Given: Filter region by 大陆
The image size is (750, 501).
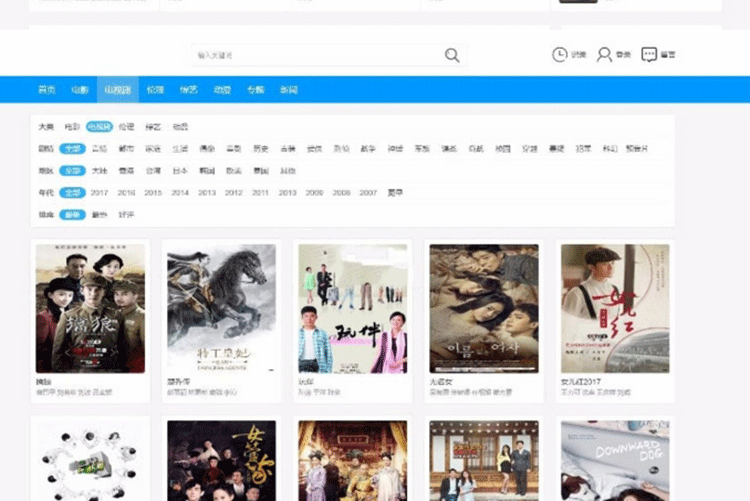Looking at the screenshot, I should [99, 171].
